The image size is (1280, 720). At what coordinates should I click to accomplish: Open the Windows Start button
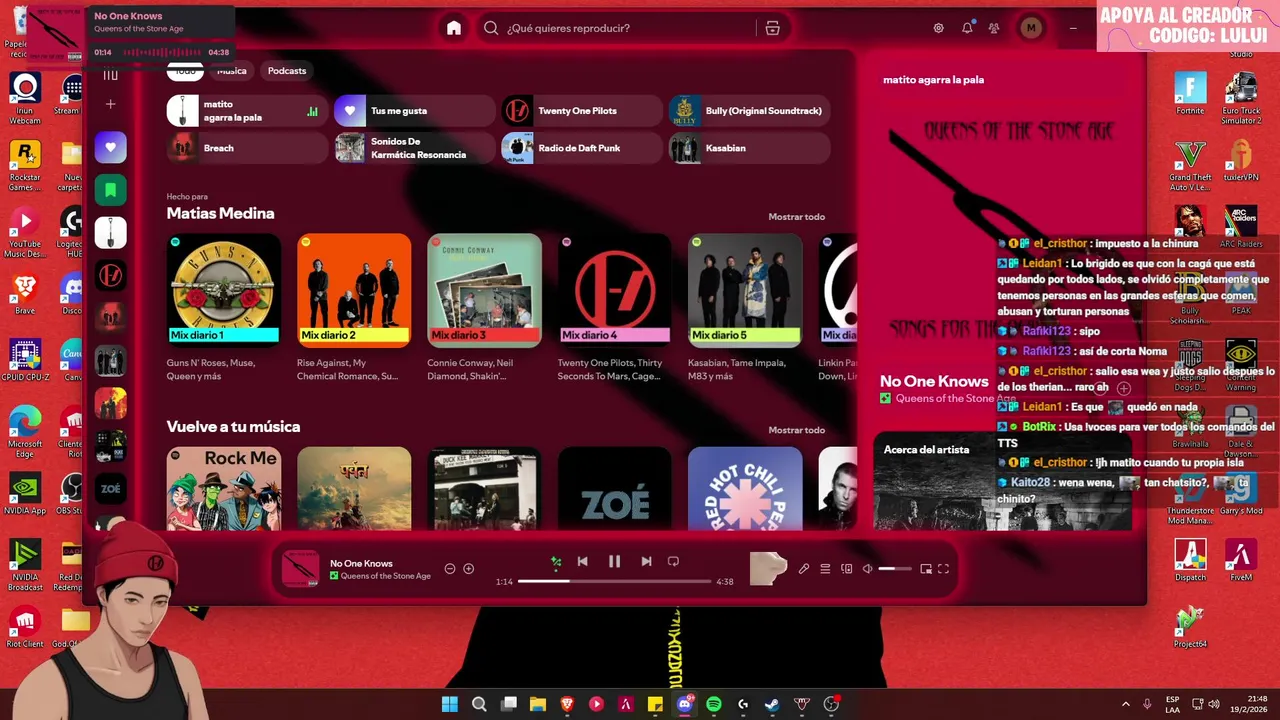click(450, 704)
